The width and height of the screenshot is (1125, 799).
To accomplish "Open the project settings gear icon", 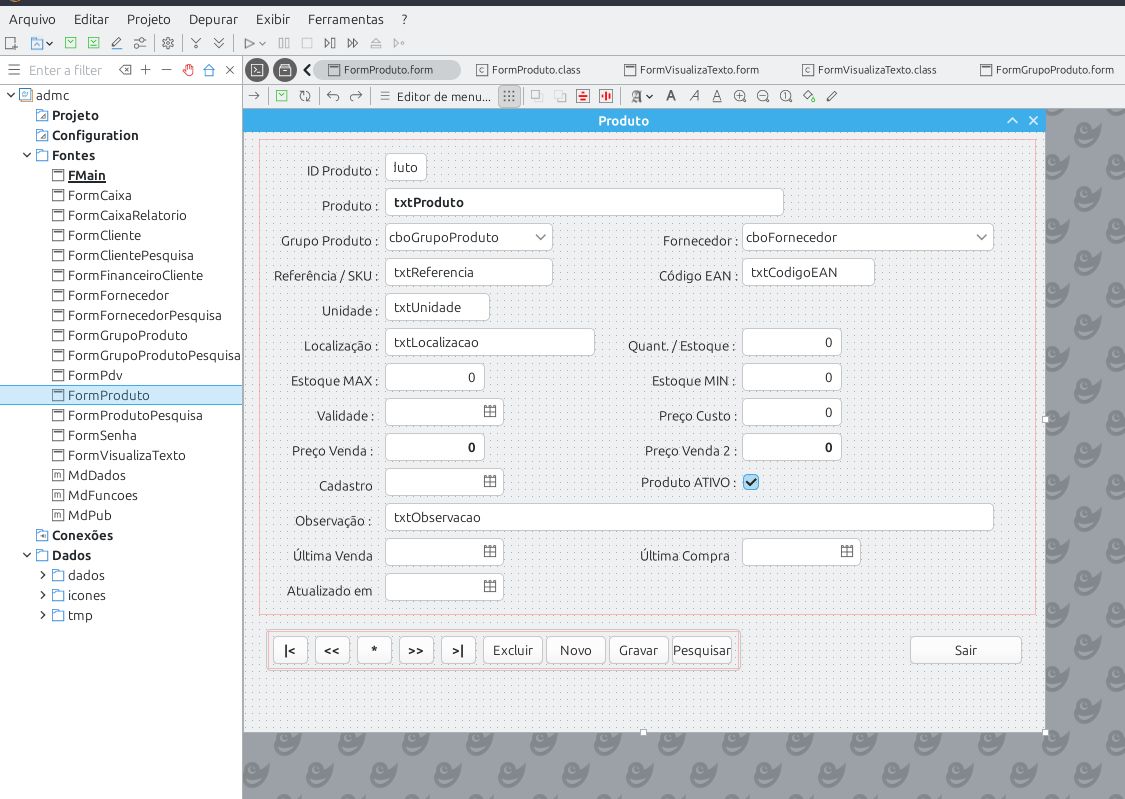I will 168,43.
